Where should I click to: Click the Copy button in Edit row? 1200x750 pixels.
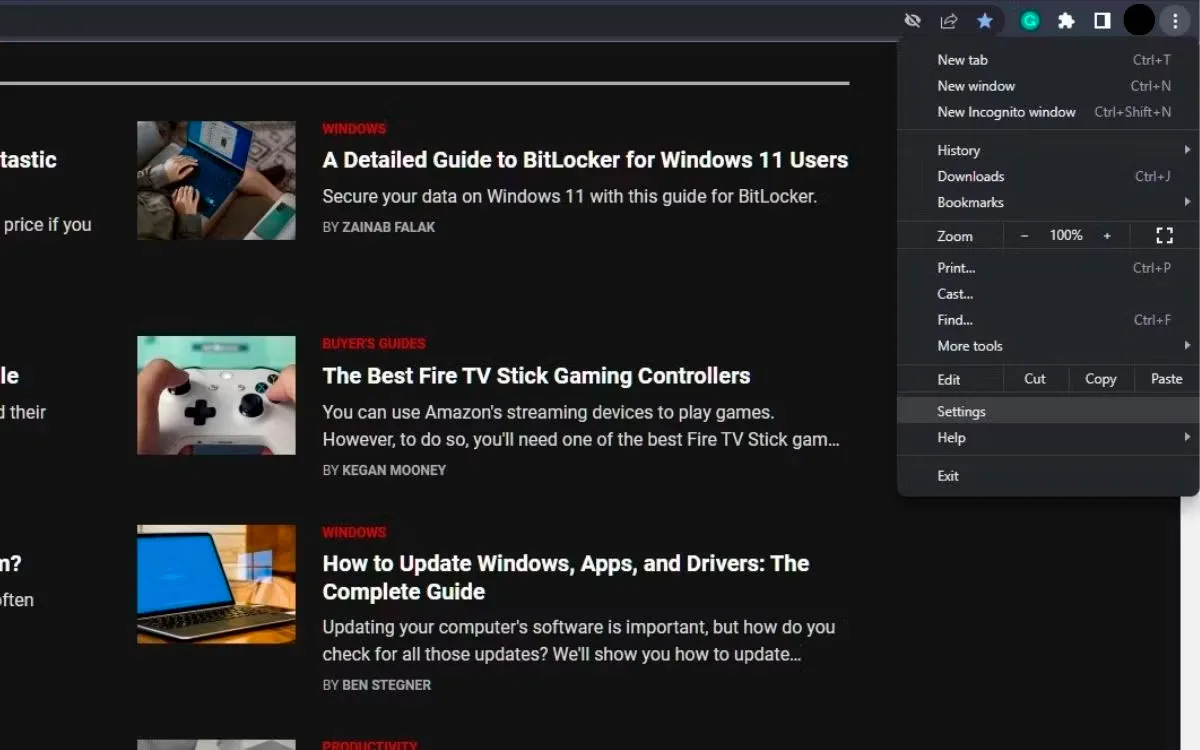[x=1101, y=379]
